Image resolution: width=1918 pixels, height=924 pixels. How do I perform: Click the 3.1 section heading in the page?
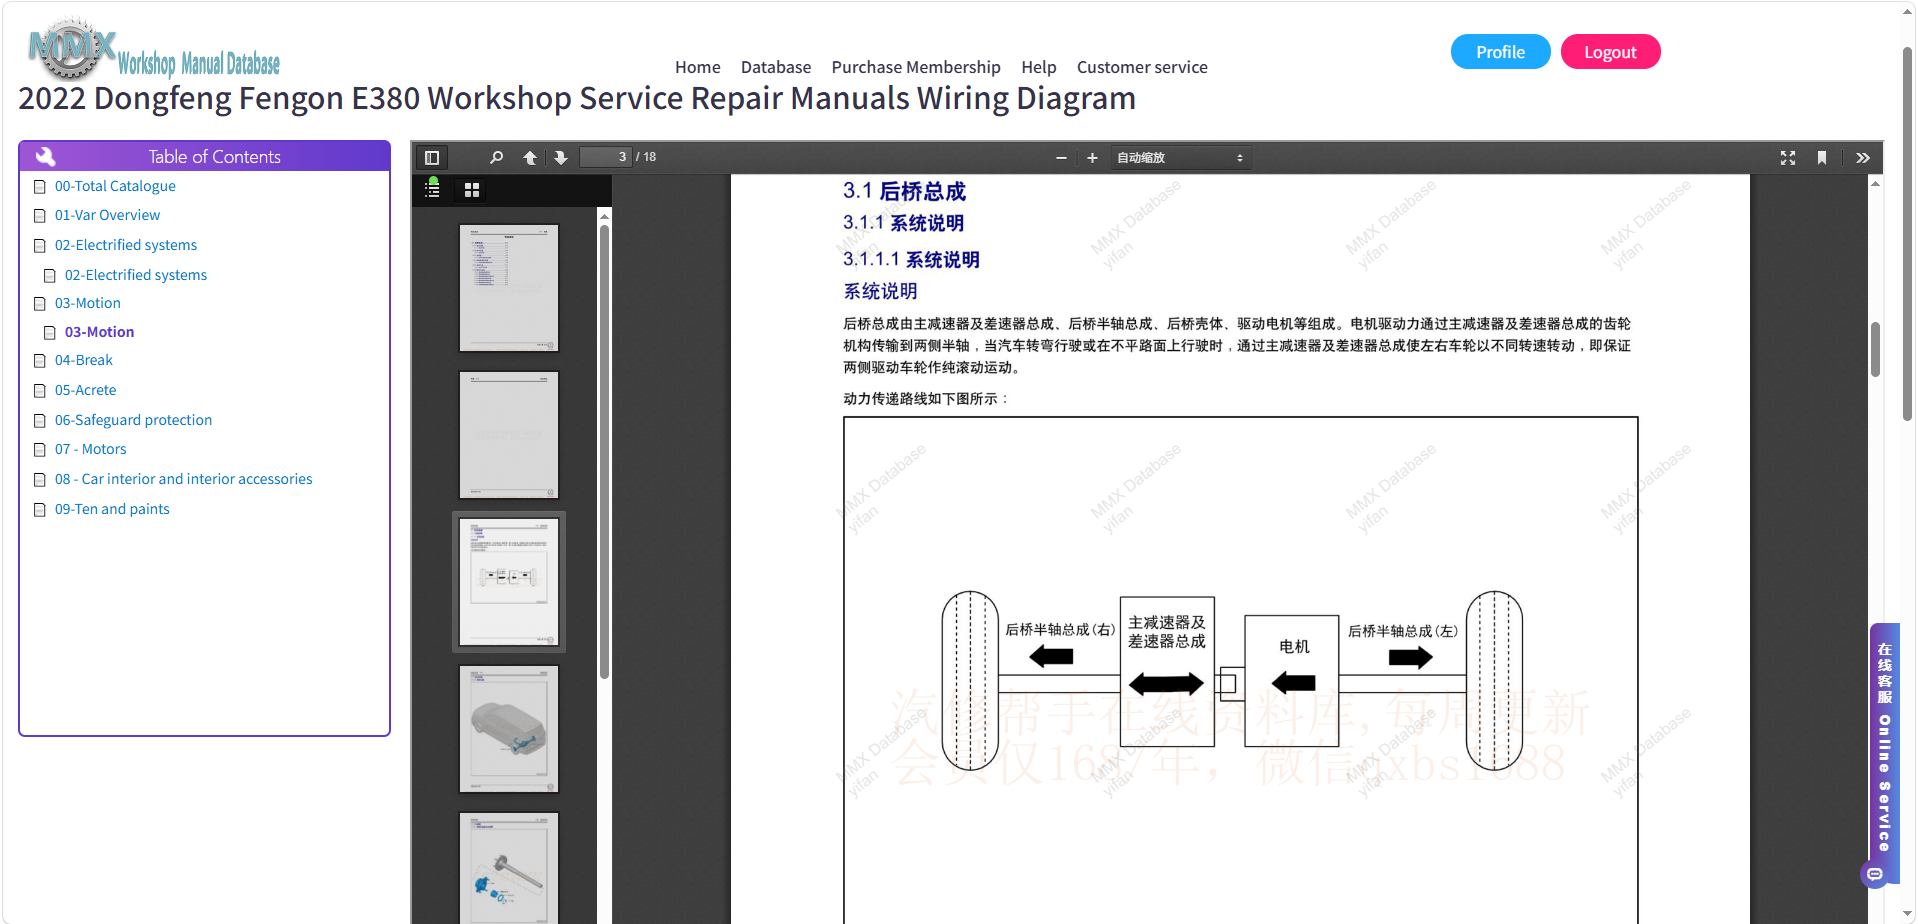[x=904, y=191]
